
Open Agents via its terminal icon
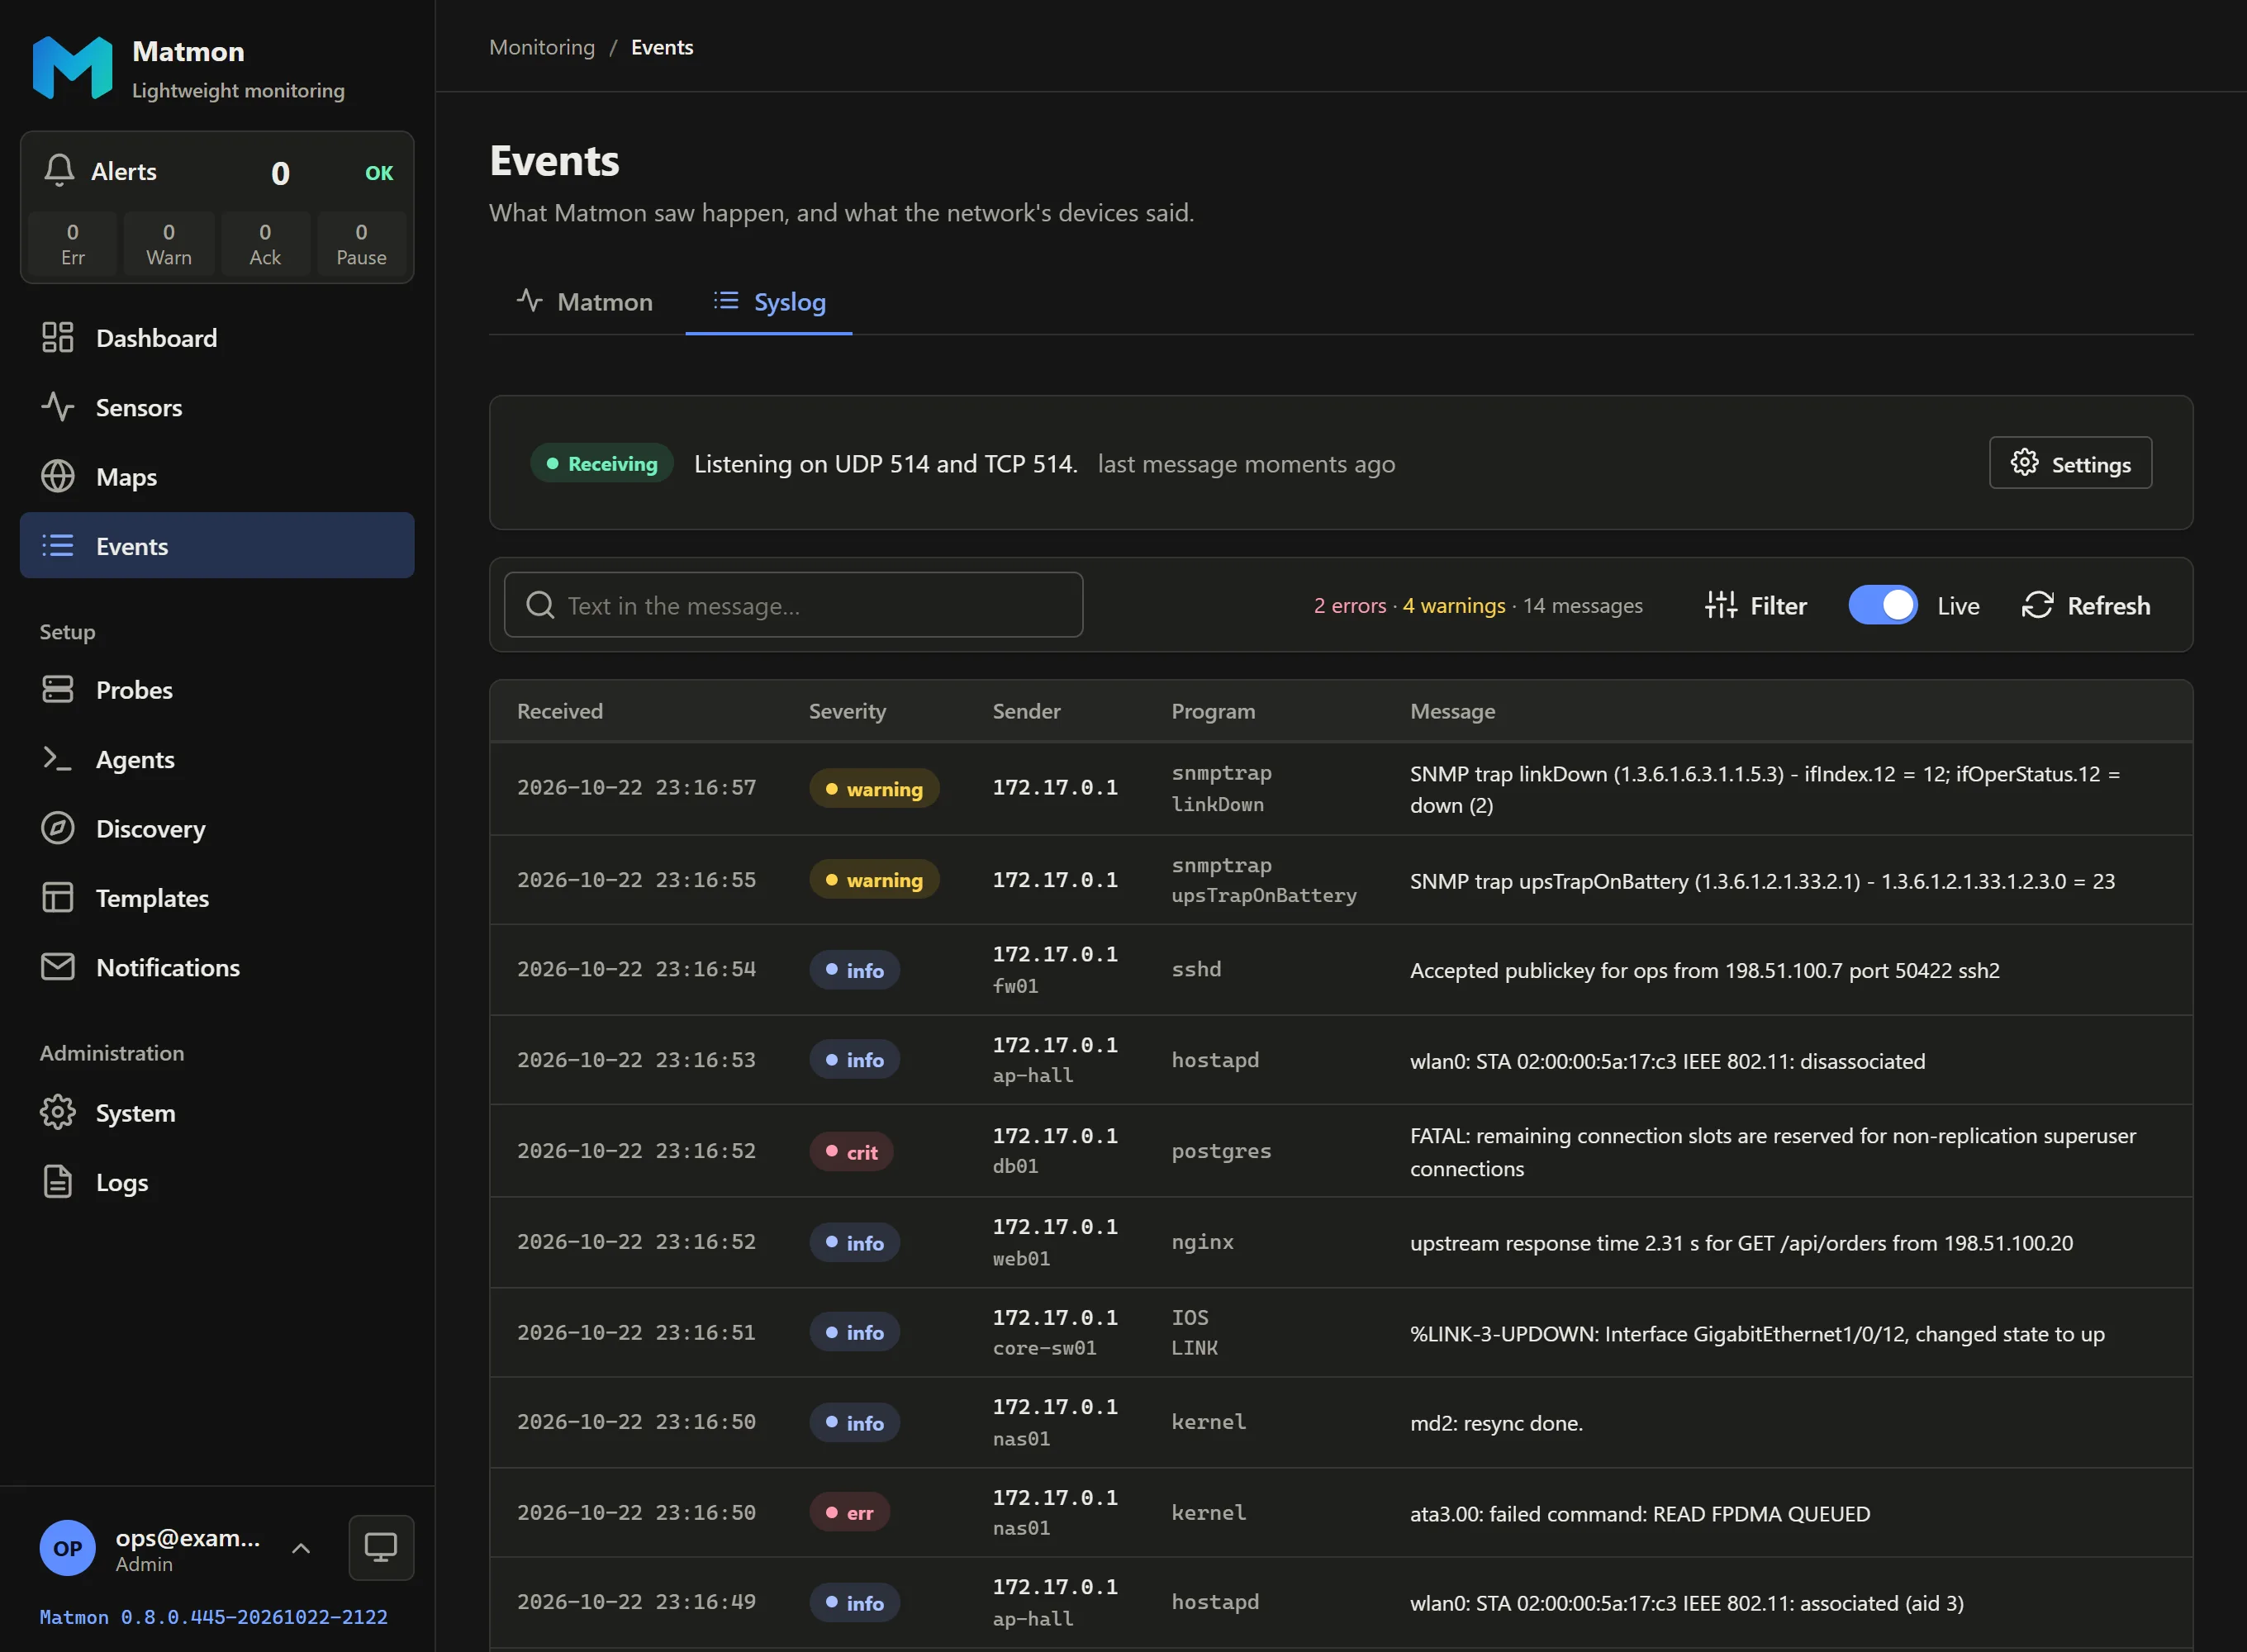tap(58, 759)
